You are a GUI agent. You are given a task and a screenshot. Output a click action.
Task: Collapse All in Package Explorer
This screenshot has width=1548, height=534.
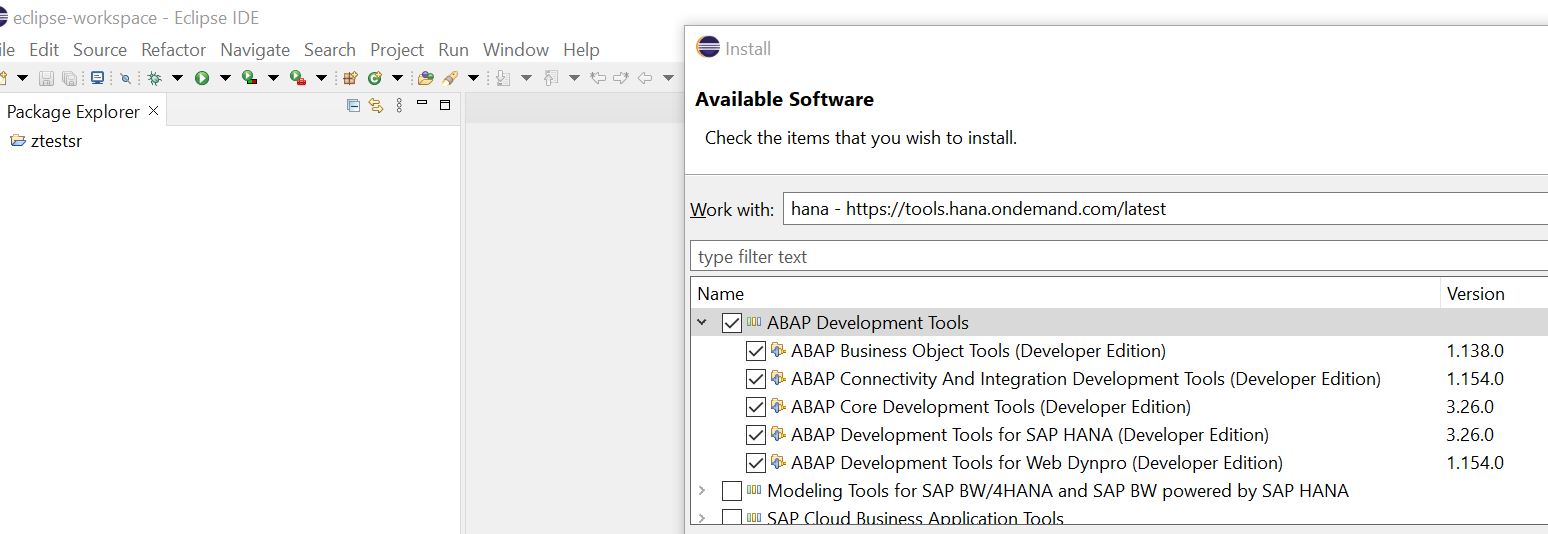353,105
